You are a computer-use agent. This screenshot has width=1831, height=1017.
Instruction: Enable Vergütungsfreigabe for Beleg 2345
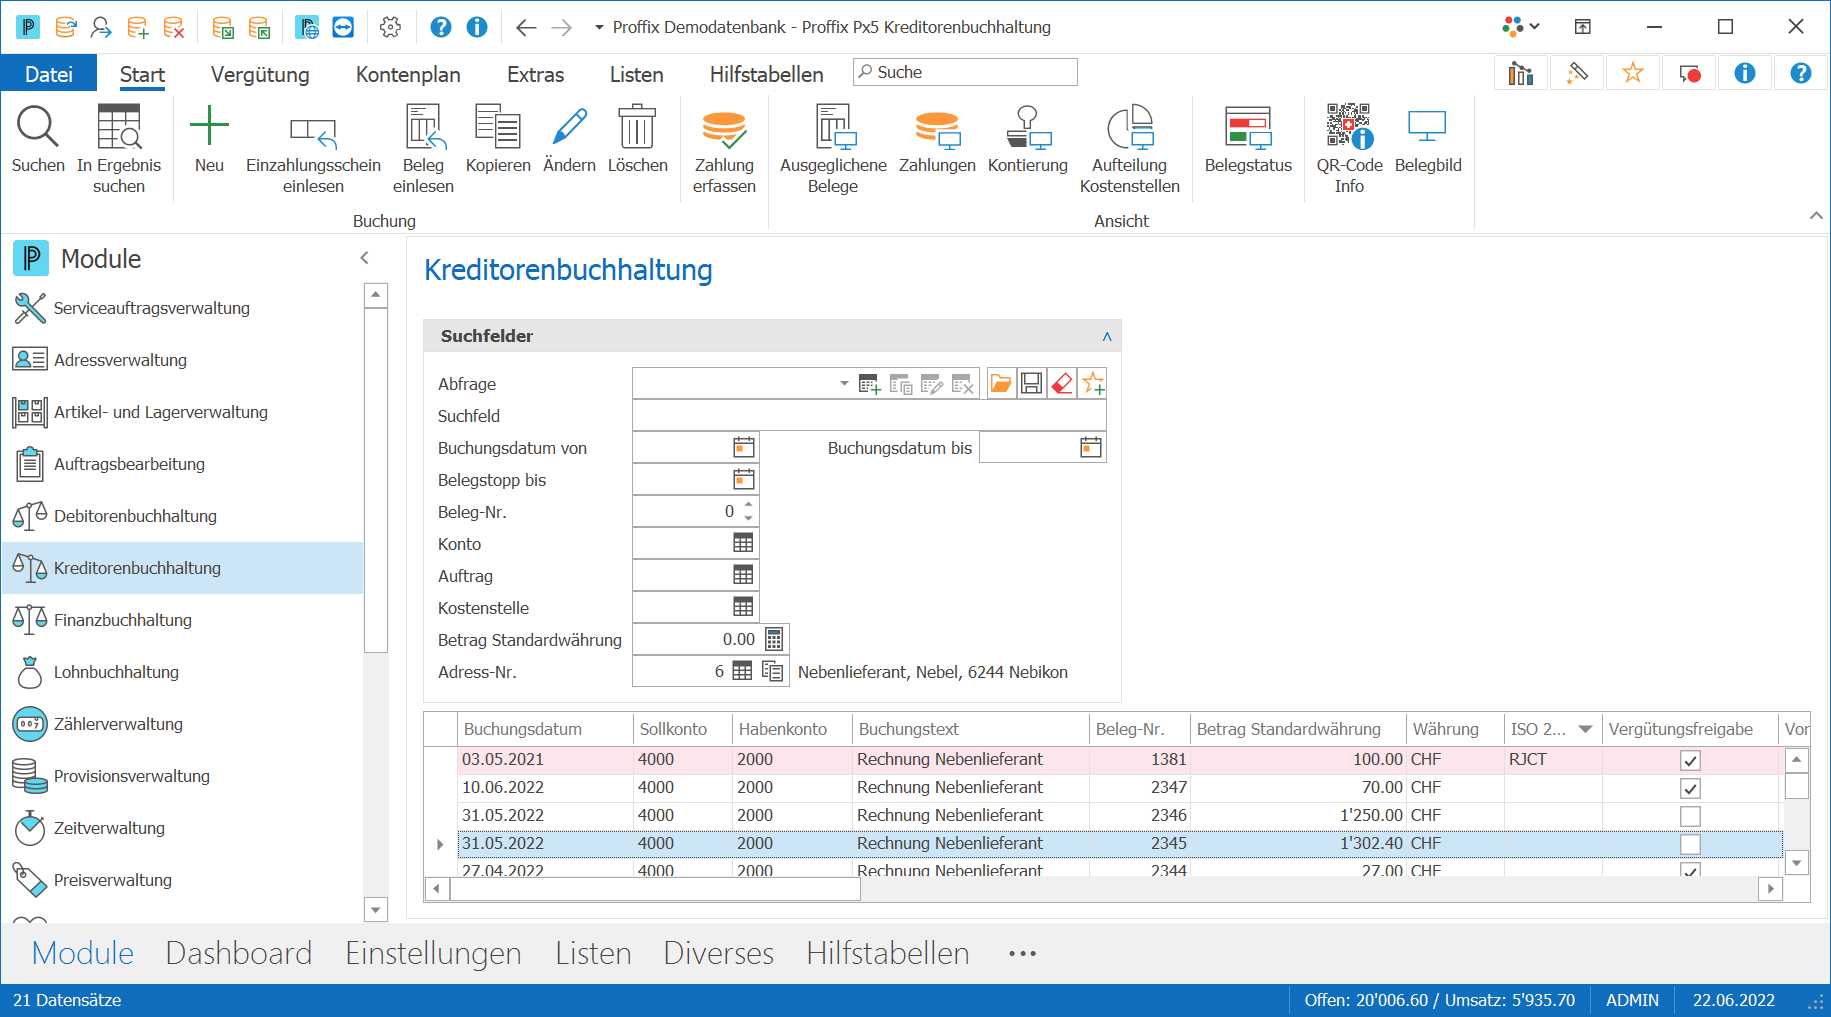point(1690,844)
